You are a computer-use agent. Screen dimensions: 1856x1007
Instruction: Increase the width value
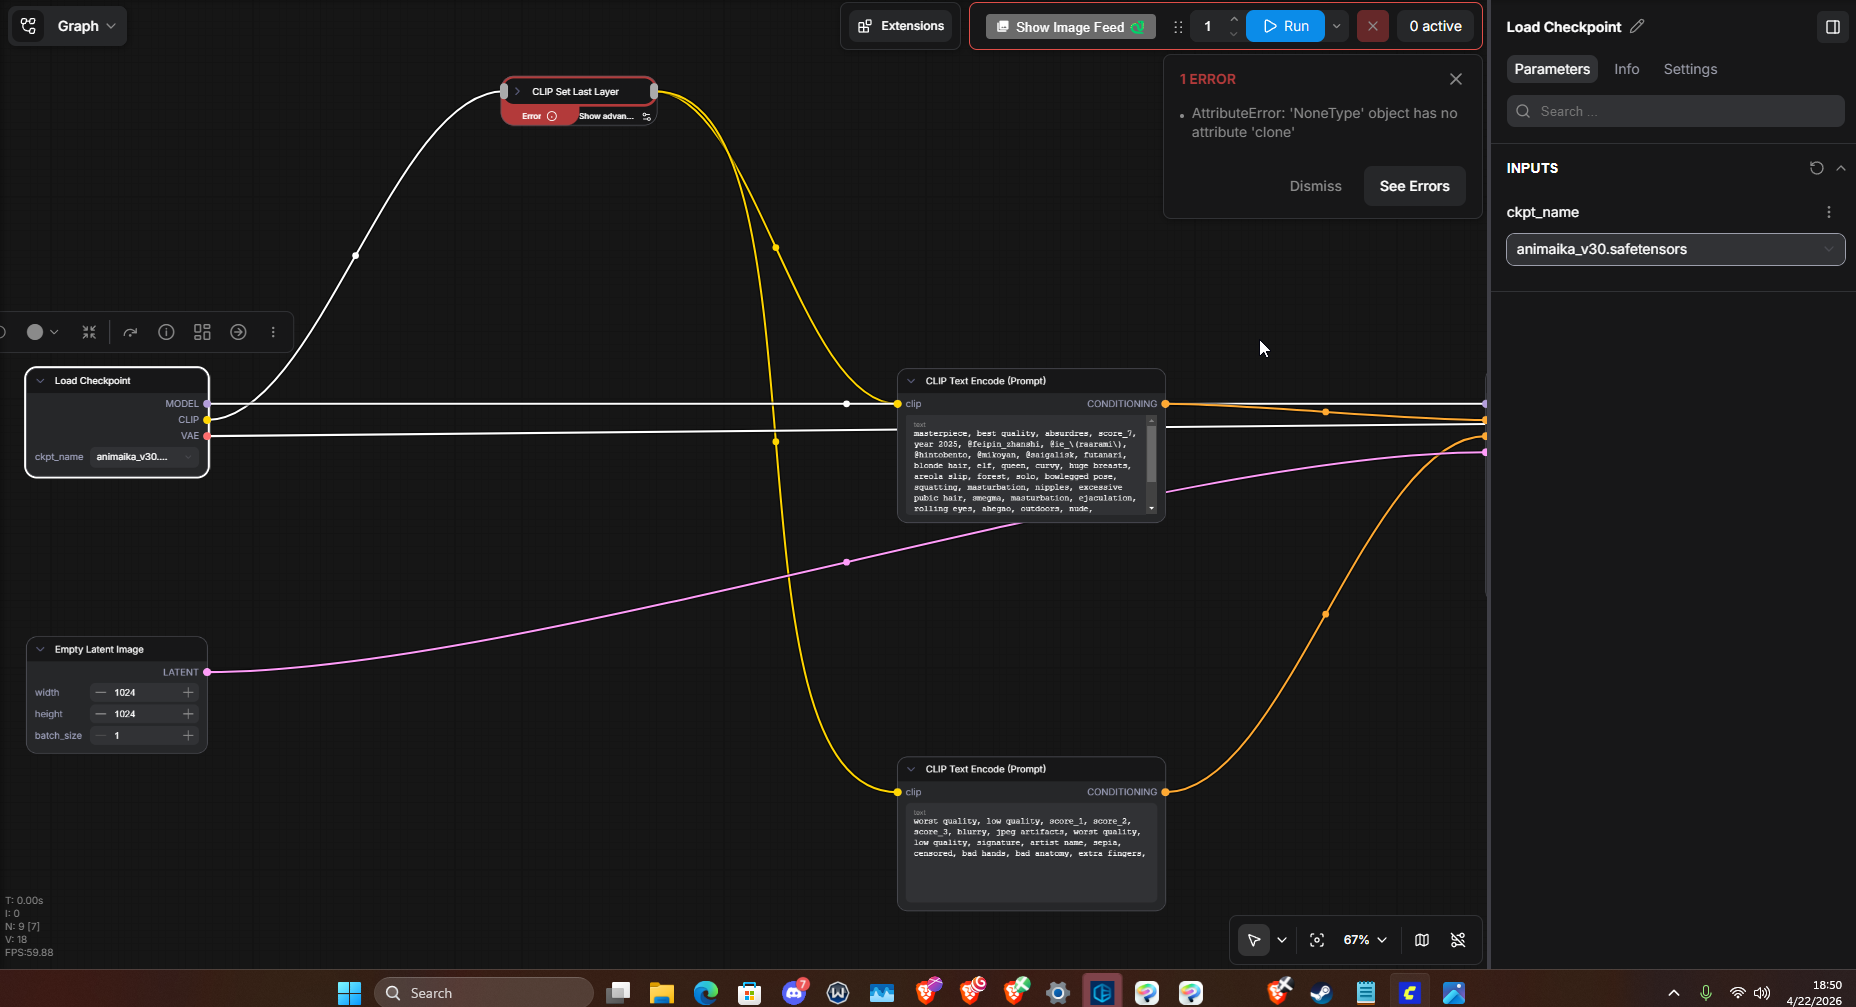coord(188,693)
